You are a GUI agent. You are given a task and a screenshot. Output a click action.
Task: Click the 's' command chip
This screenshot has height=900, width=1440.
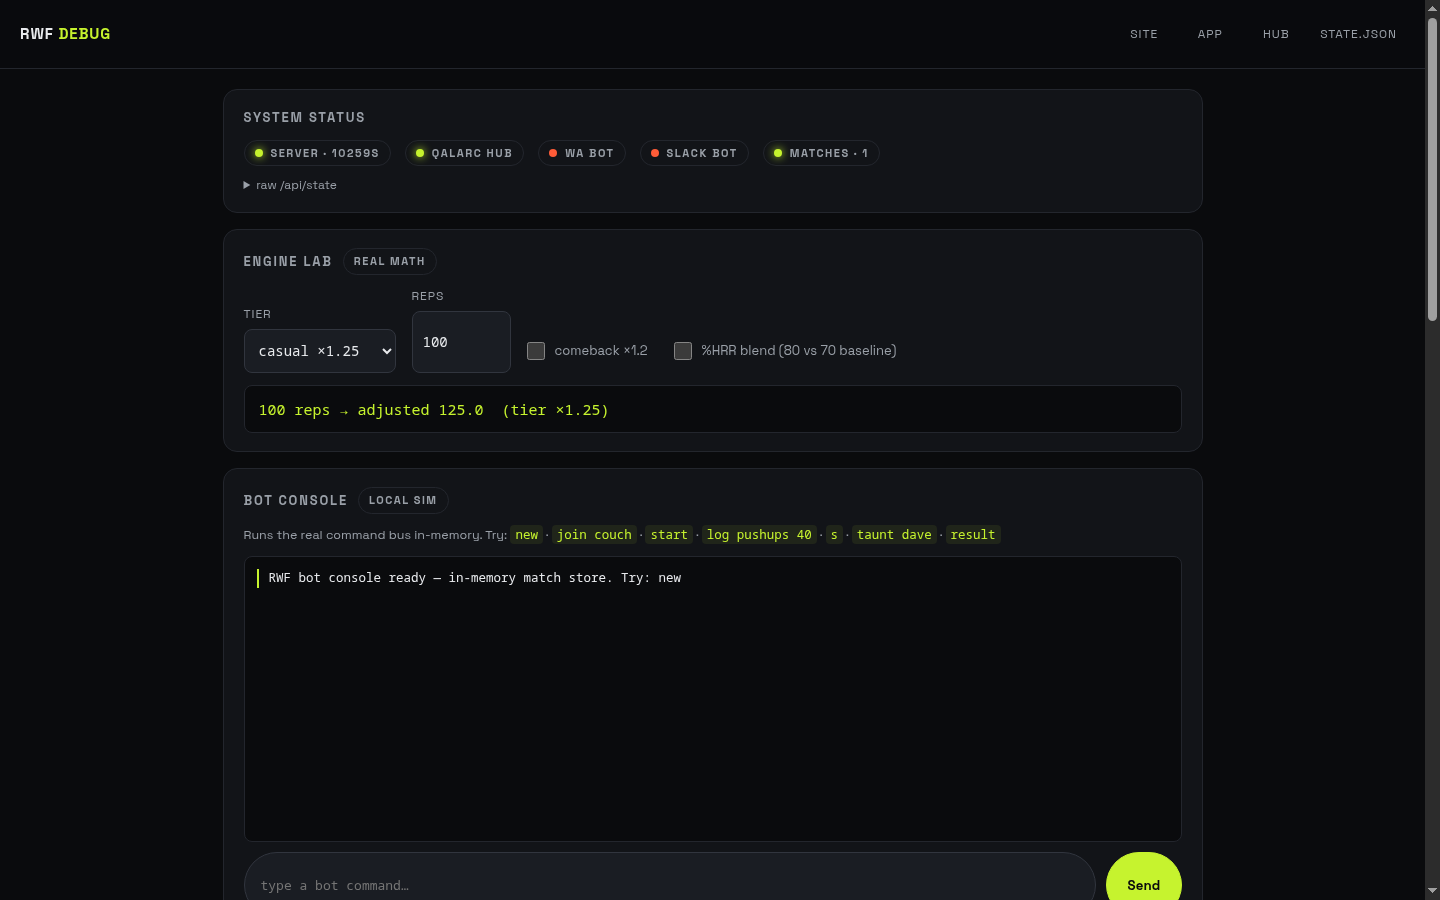834,535
